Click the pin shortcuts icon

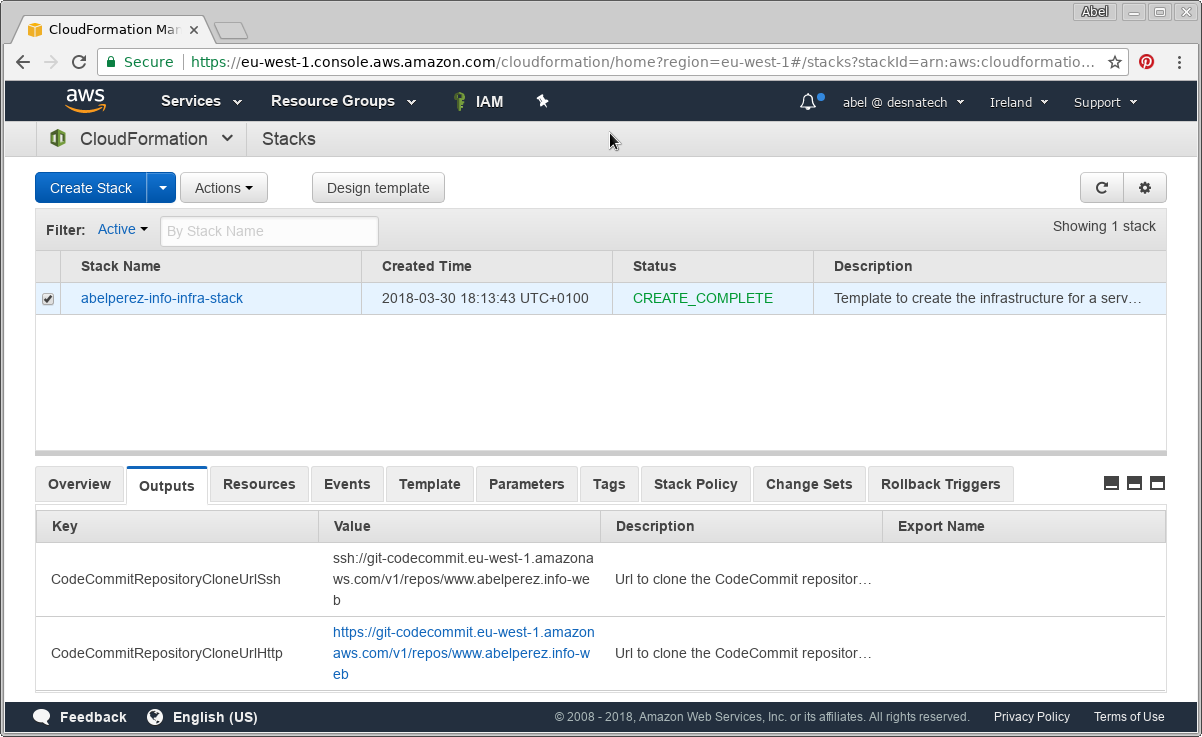pyautogui.click(x=542, y=101)
